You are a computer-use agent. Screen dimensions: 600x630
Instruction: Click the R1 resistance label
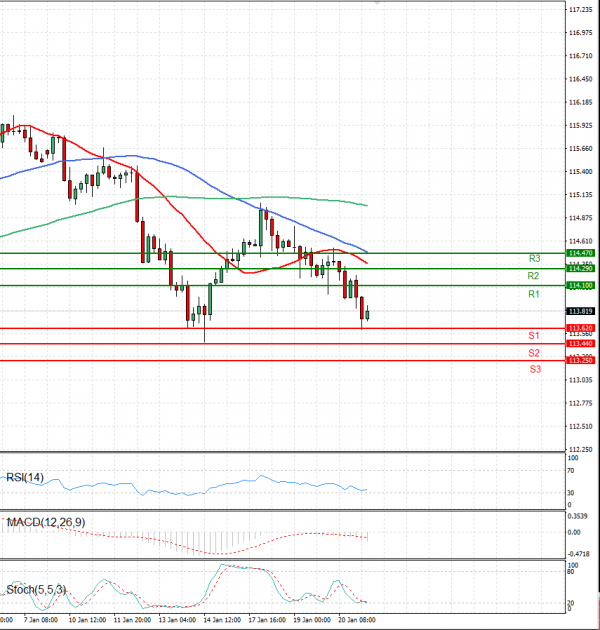point(534,295)
